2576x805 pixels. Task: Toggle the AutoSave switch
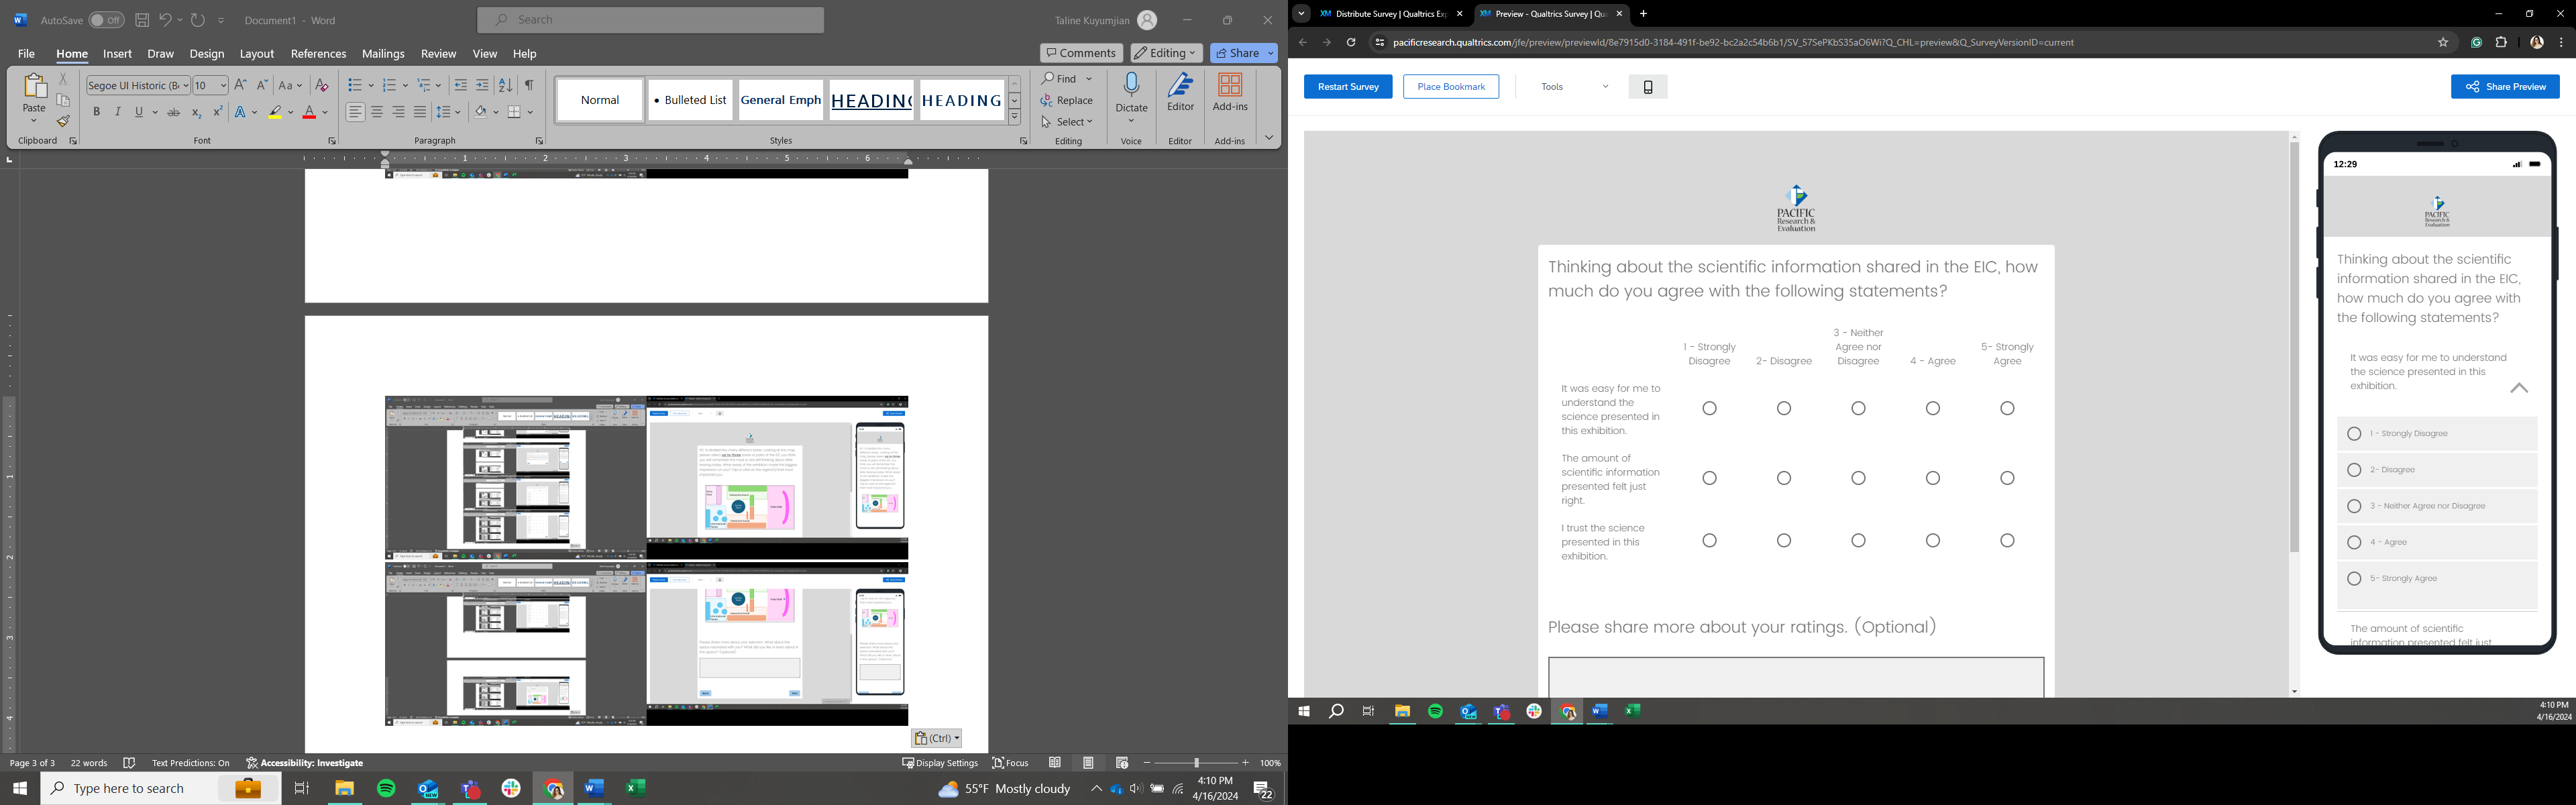(x=106, y=20)
